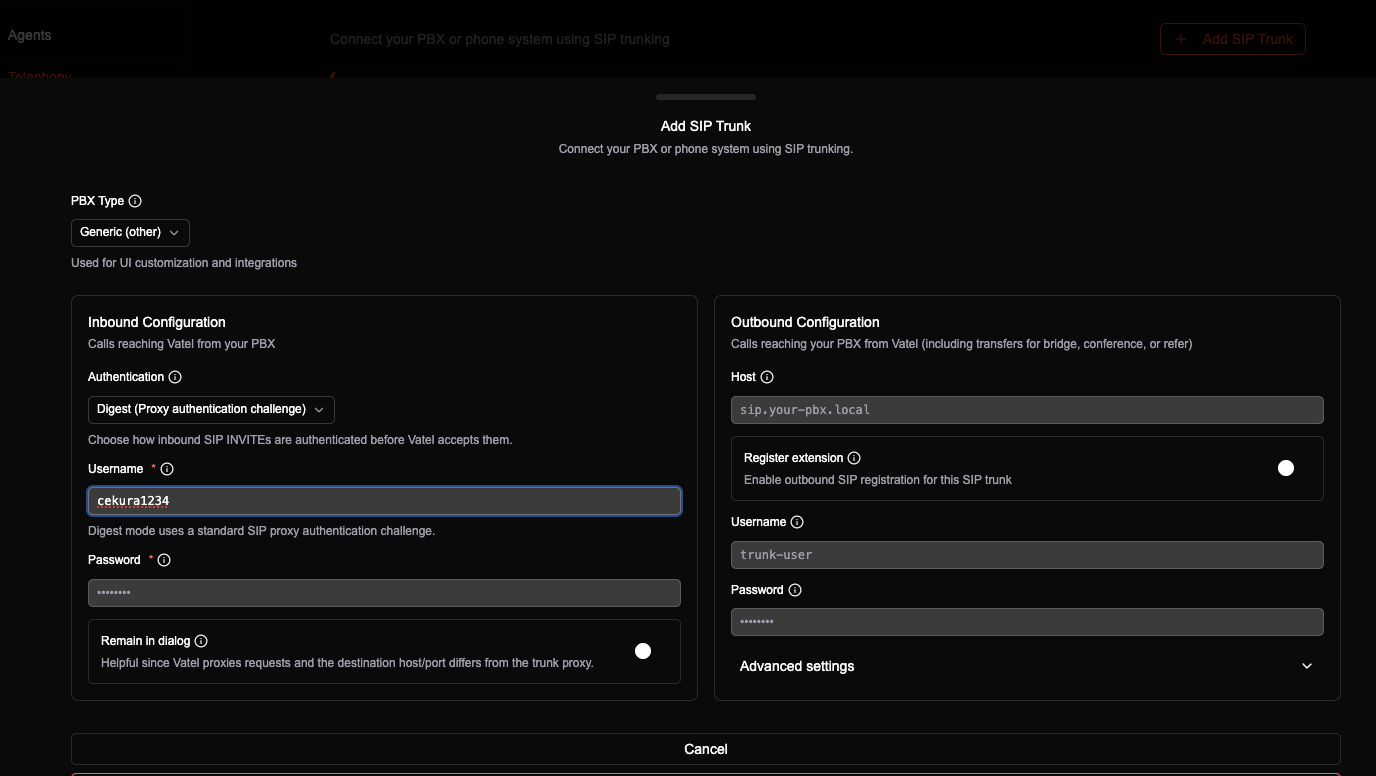Image resolution: width=1376 pixels, height=776 pixels.
Task: Click the Host info icon
Action: pos(767,377)
